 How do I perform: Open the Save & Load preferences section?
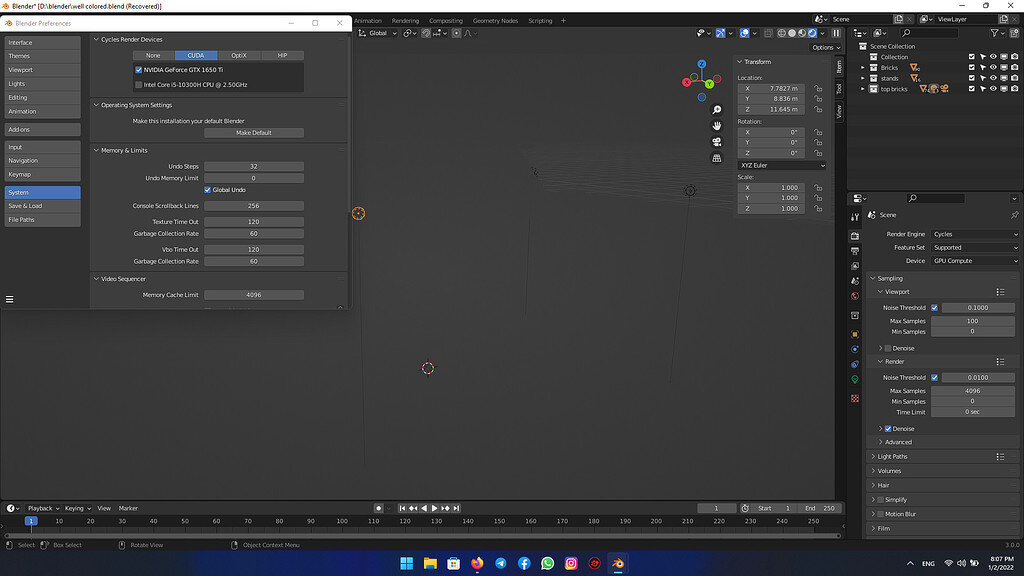tap(42, 206)
